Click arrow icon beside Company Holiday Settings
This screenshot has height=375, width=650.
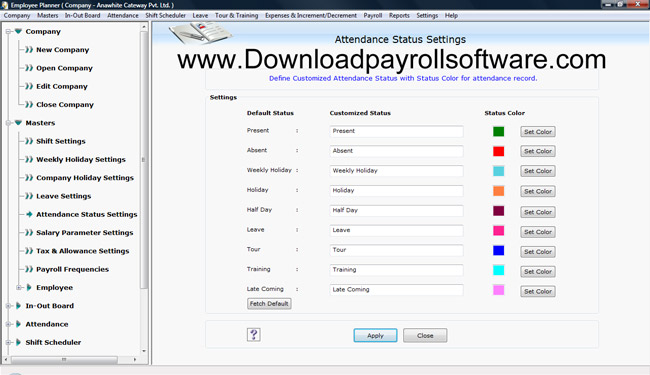click(x=29, y=178)
